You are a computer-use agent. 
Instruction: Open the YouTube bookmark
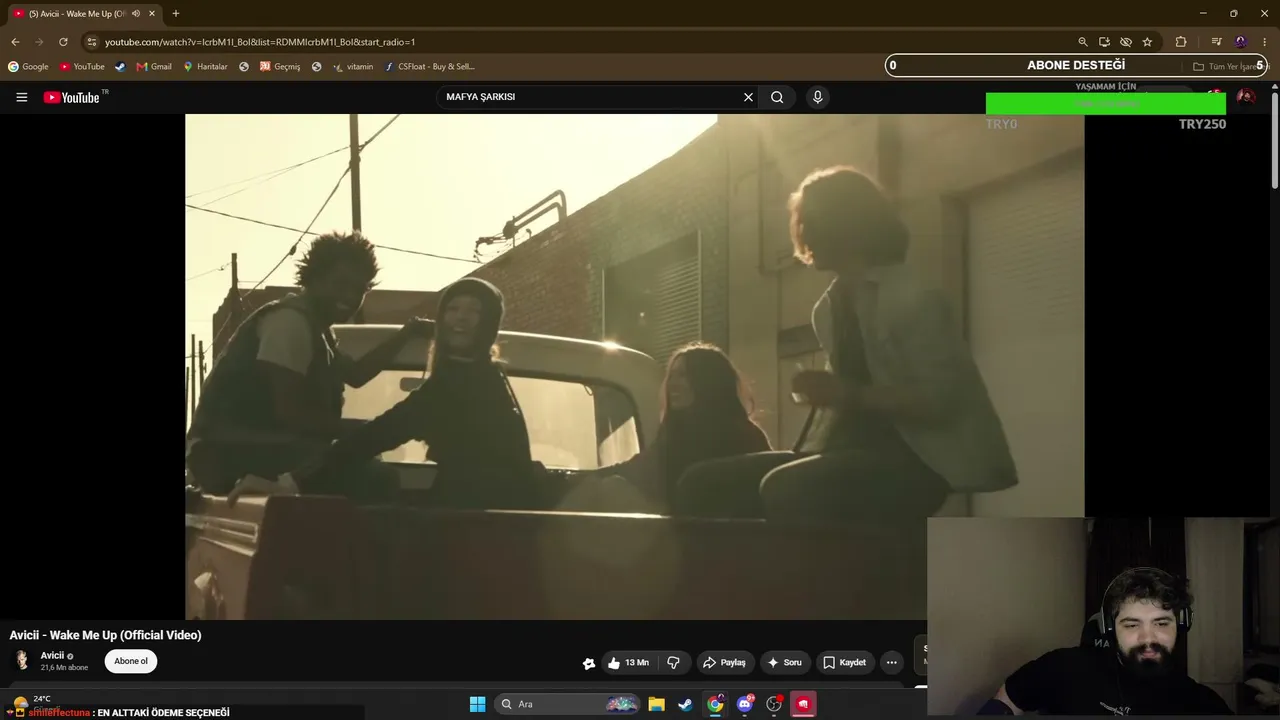pyautogui.click(x=82, y=67)
